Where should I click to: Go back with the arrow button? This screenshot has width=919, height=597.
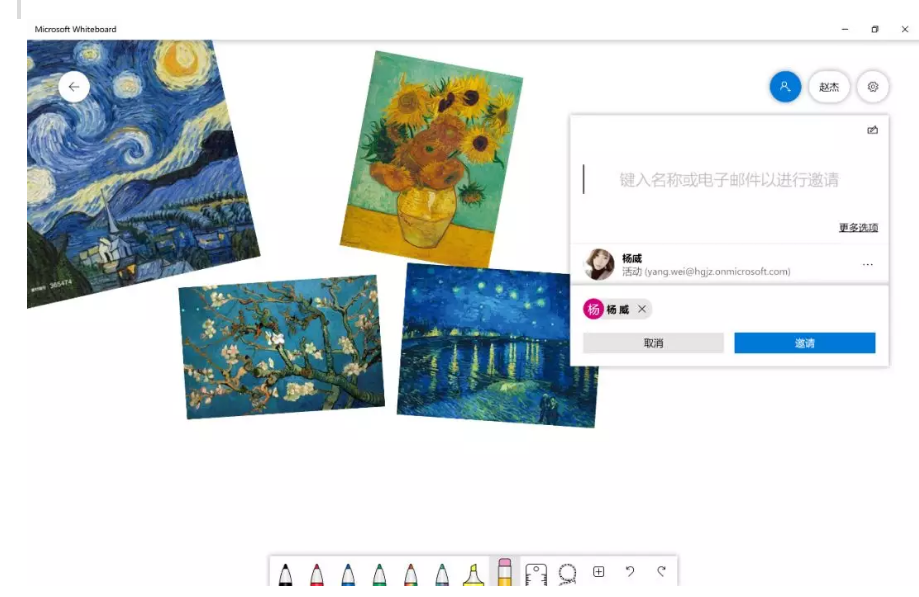[x=74, y=87]
